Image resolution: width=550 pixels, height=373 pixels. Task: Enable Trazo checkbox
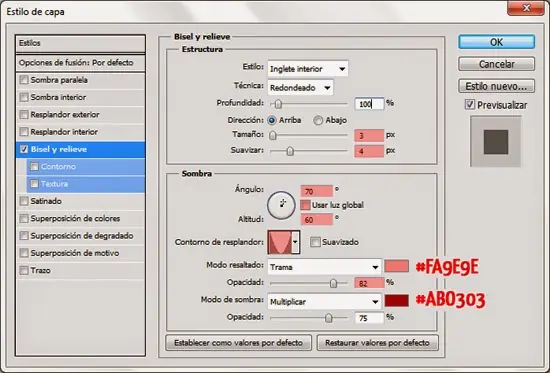point(24,270)
